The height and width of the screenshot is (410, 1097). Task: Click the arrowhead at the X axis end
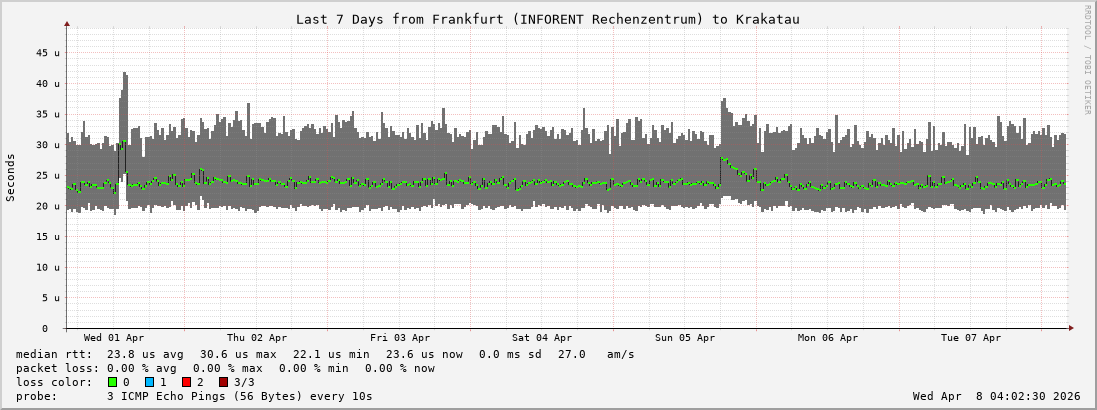[x=1070, y=328]
